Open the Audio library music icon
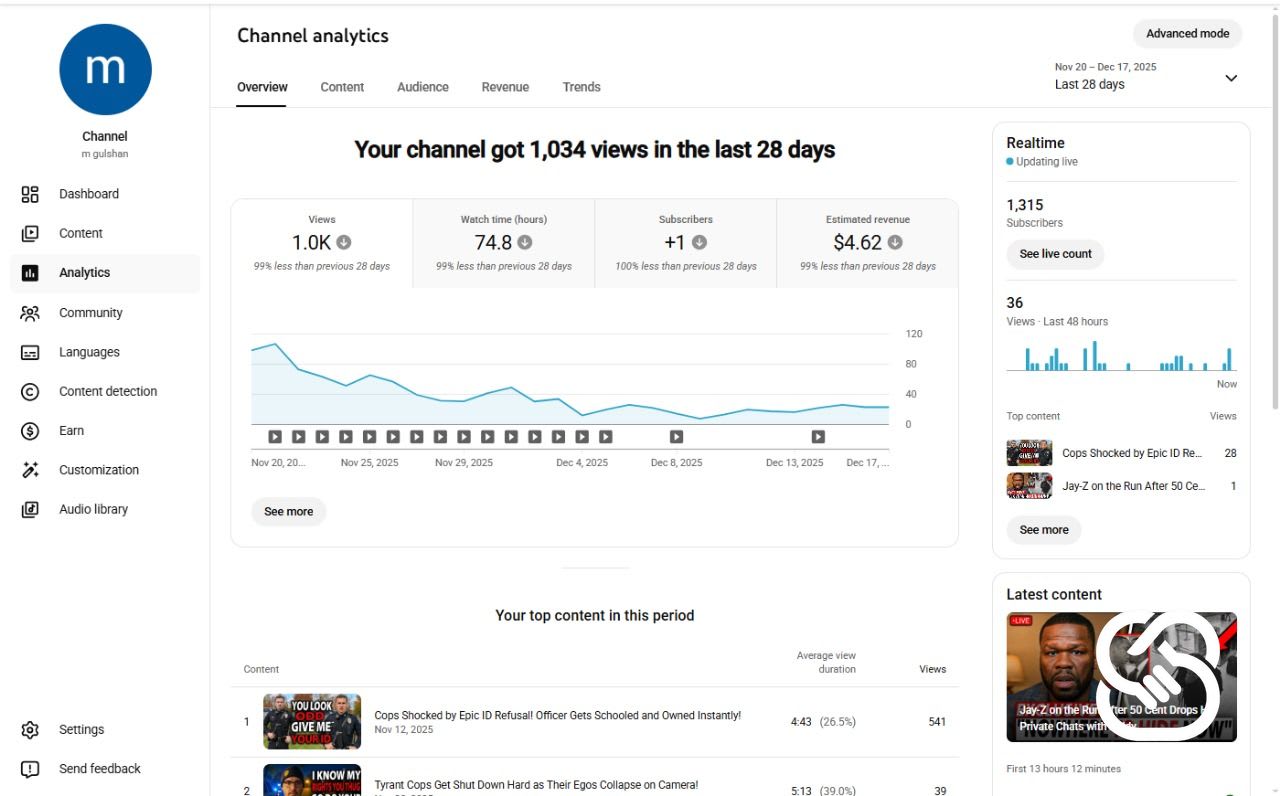The width and height of the screenshot is (1280, 796). pos(30,509)
